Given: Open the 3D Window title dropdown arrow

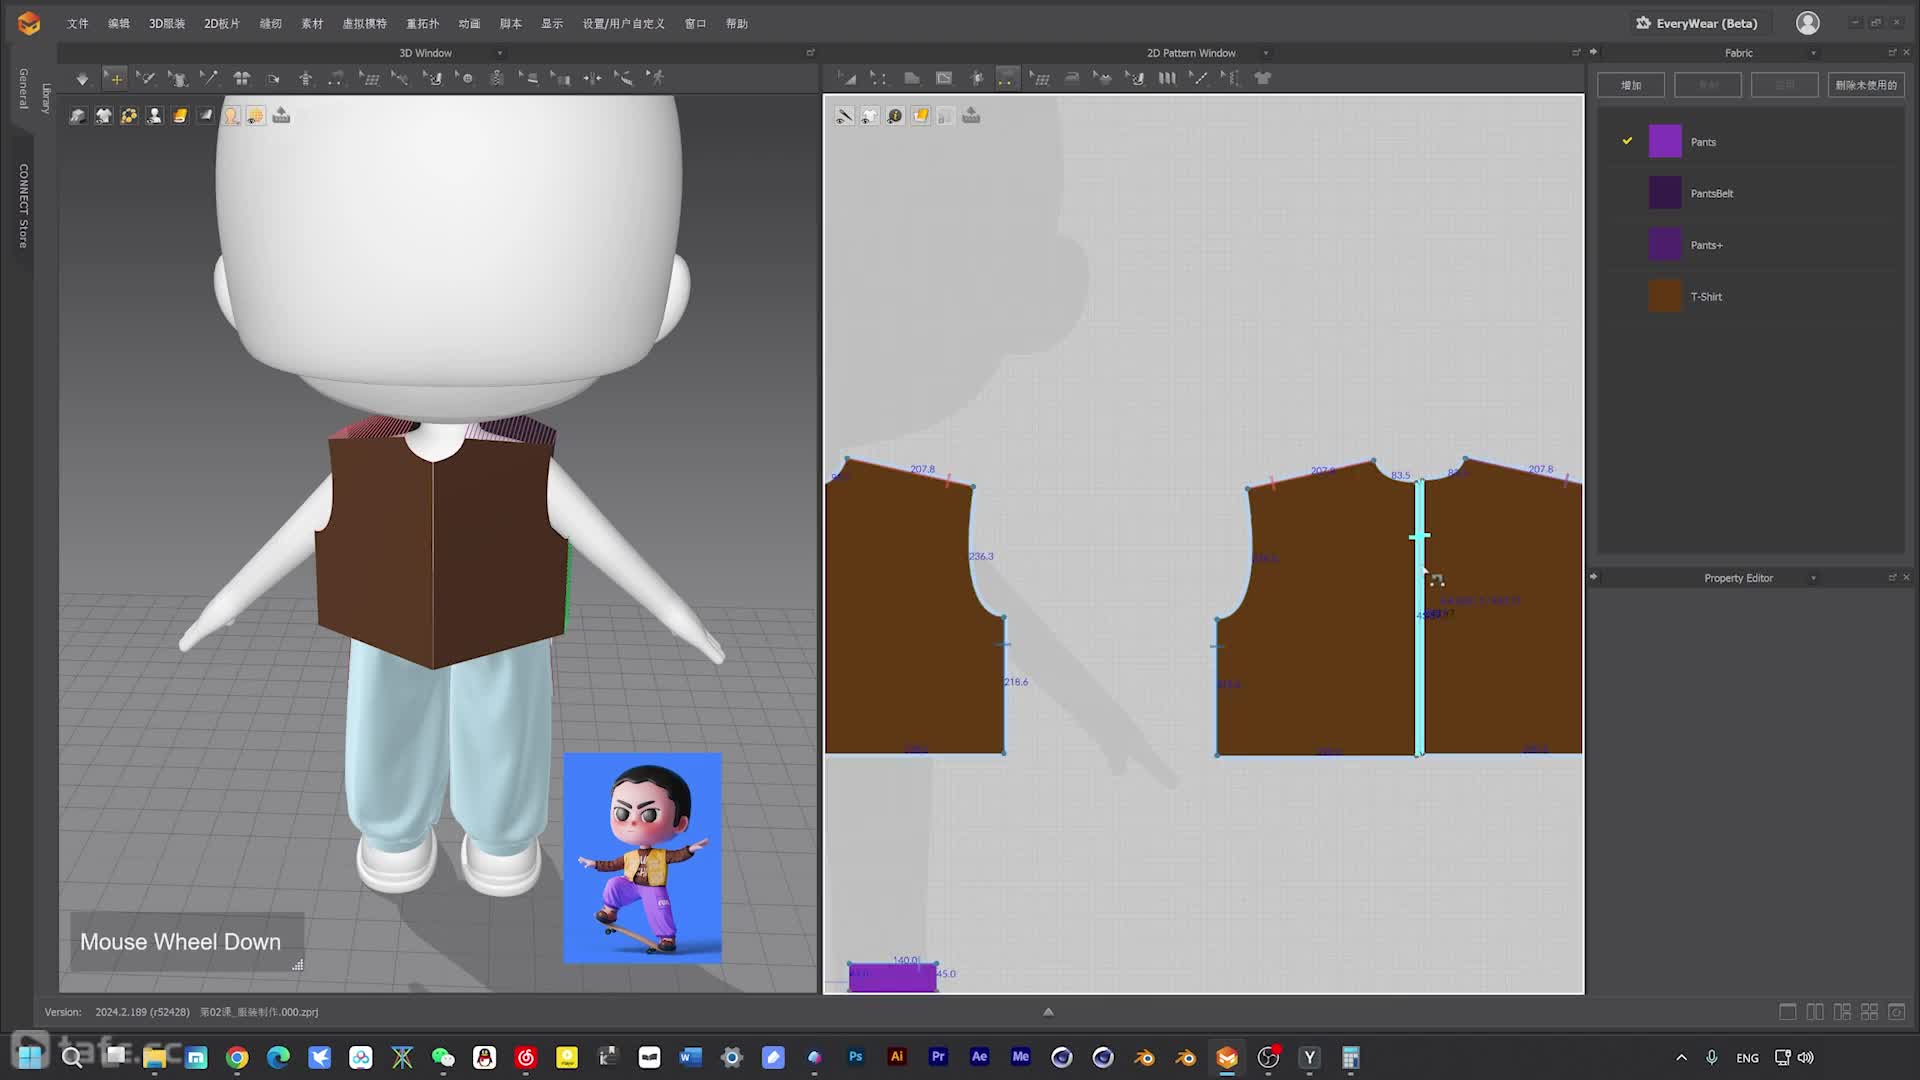Looking at the screenshot, I should point(500,53).
